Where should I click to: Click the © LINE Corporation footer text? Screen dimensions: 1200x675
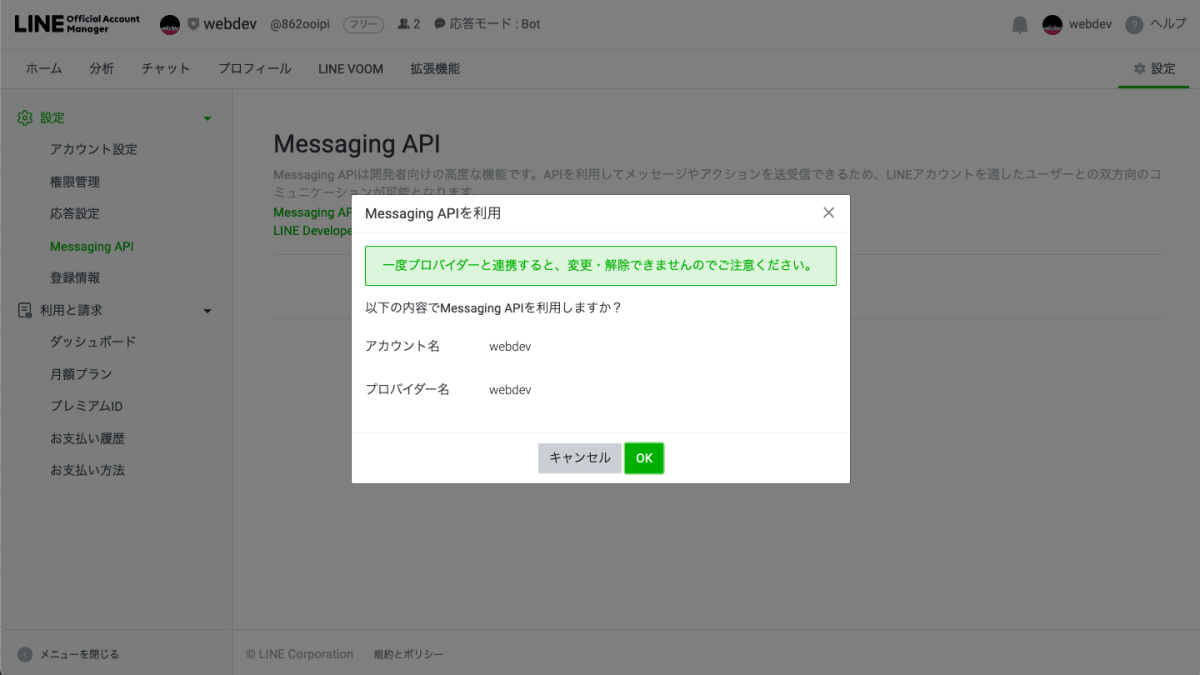coord(300,654)
